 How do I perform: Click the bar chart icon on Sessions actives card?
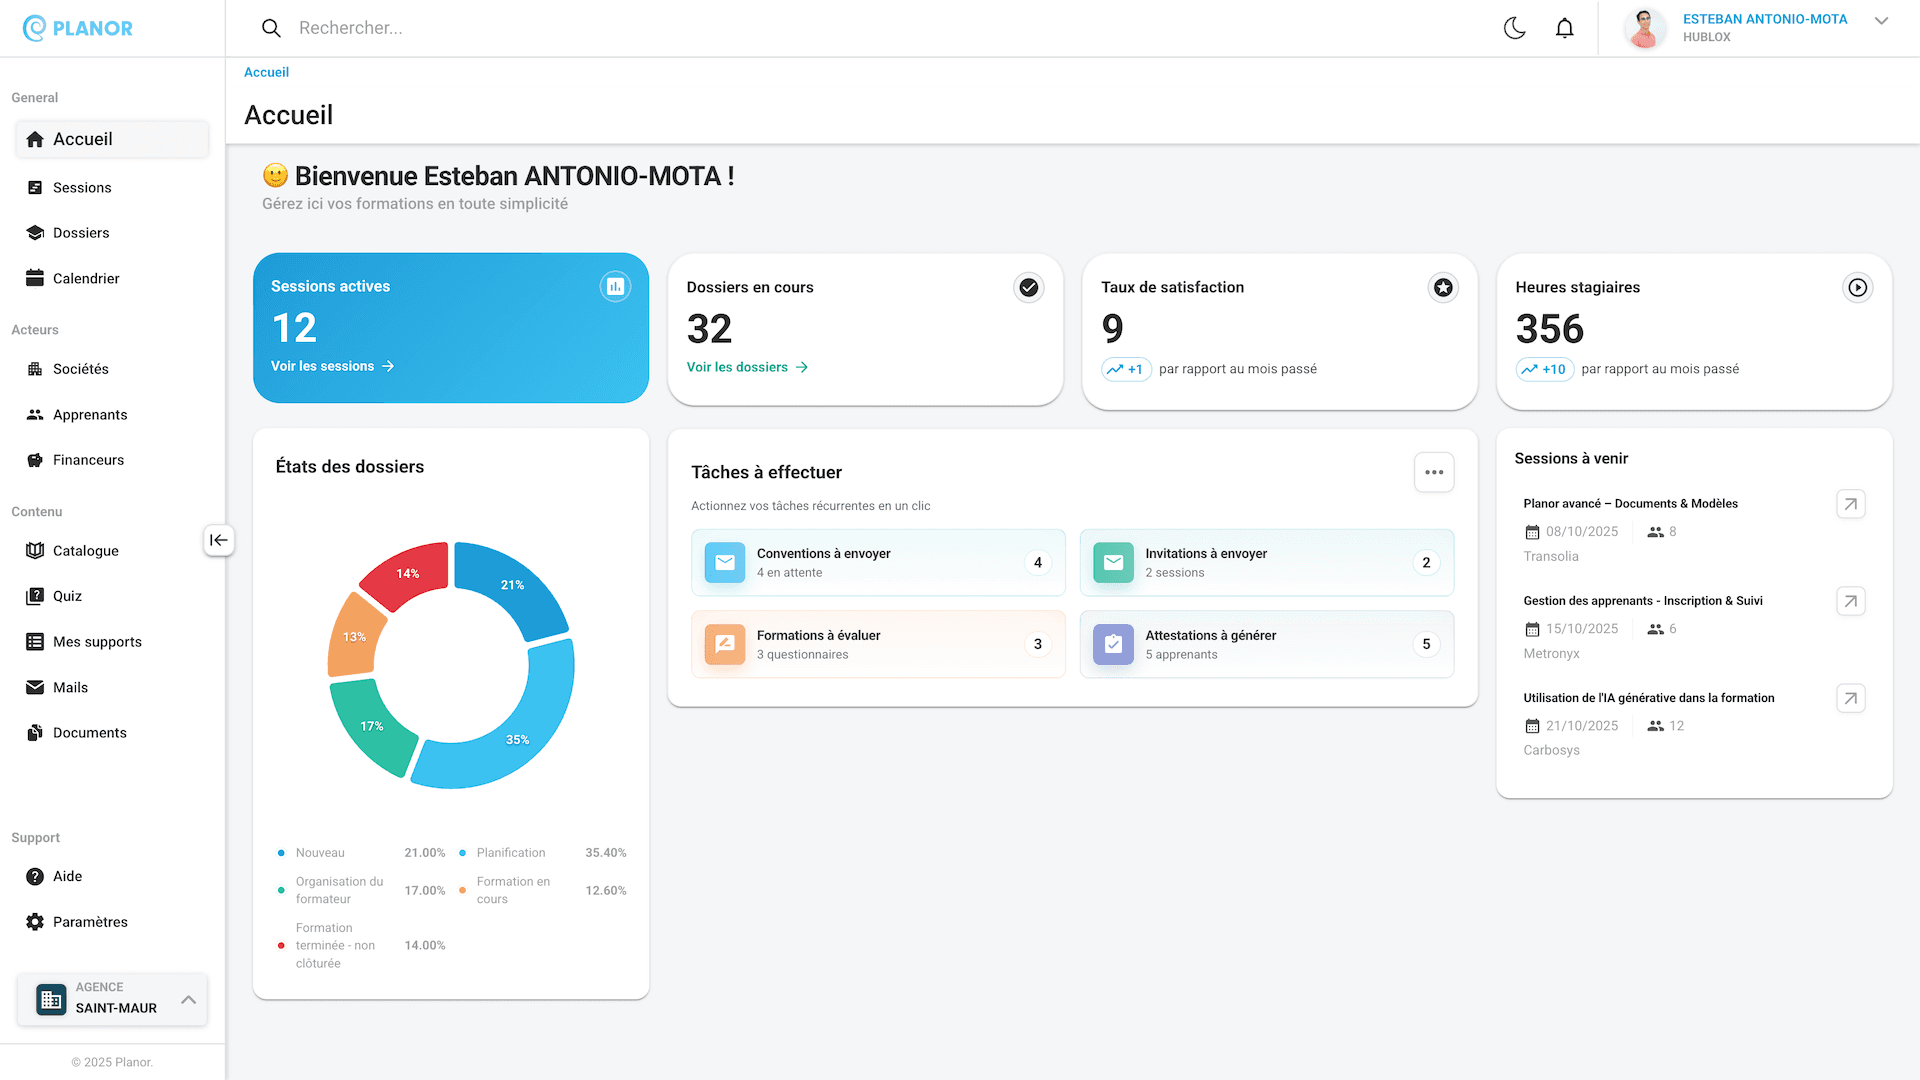615,286
